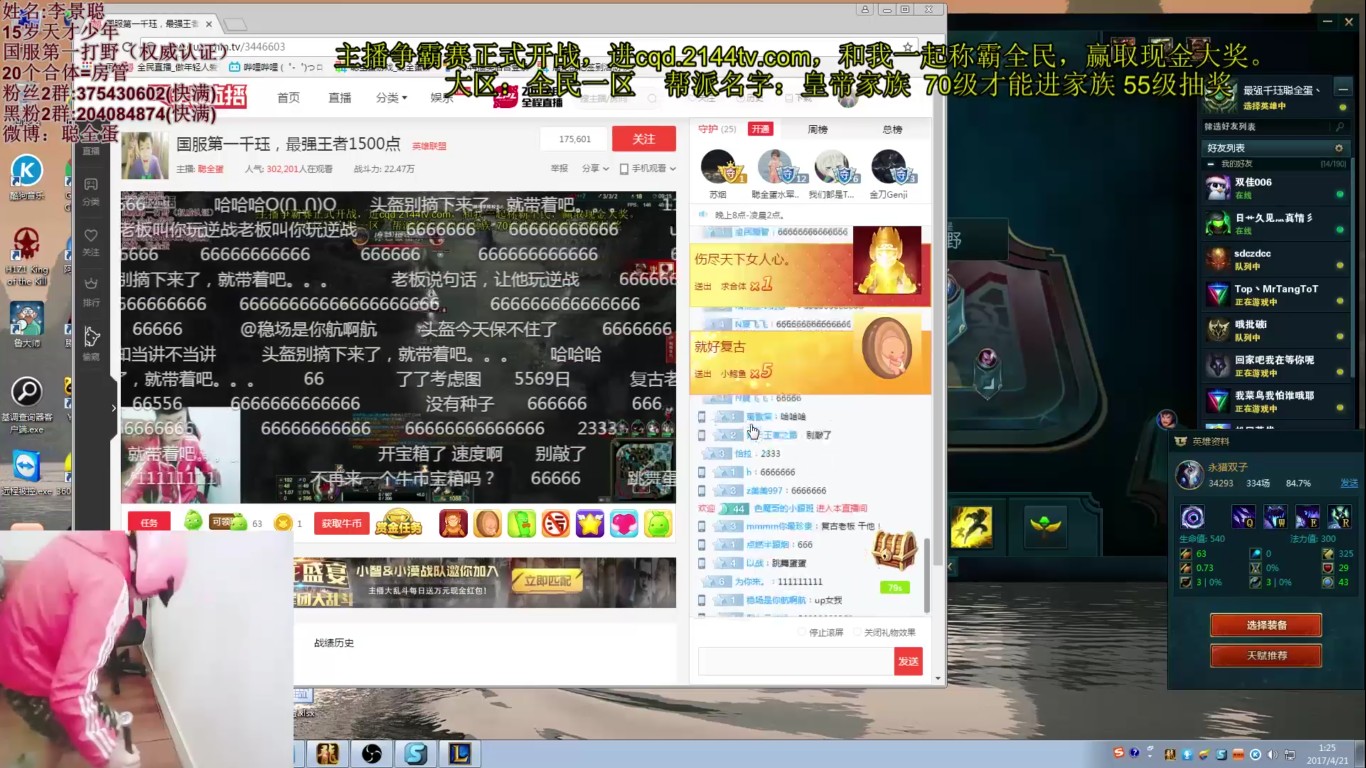This screenshot has width=1366, height=768.
Task: Open 排行 in the left sidebar
Action: (x=91, y=292)
